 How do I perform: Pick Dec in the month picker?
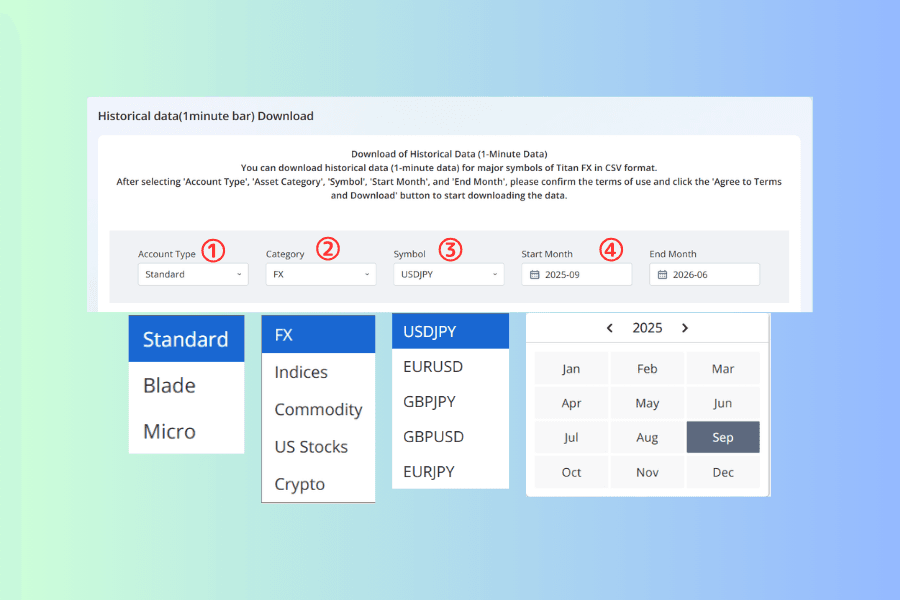723,472
